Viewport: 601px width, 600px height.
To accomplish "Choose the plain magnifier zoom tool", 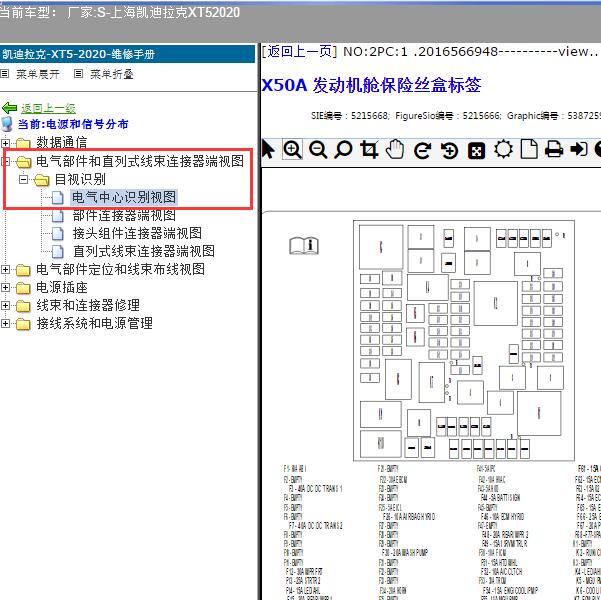I will click(343, 150).
